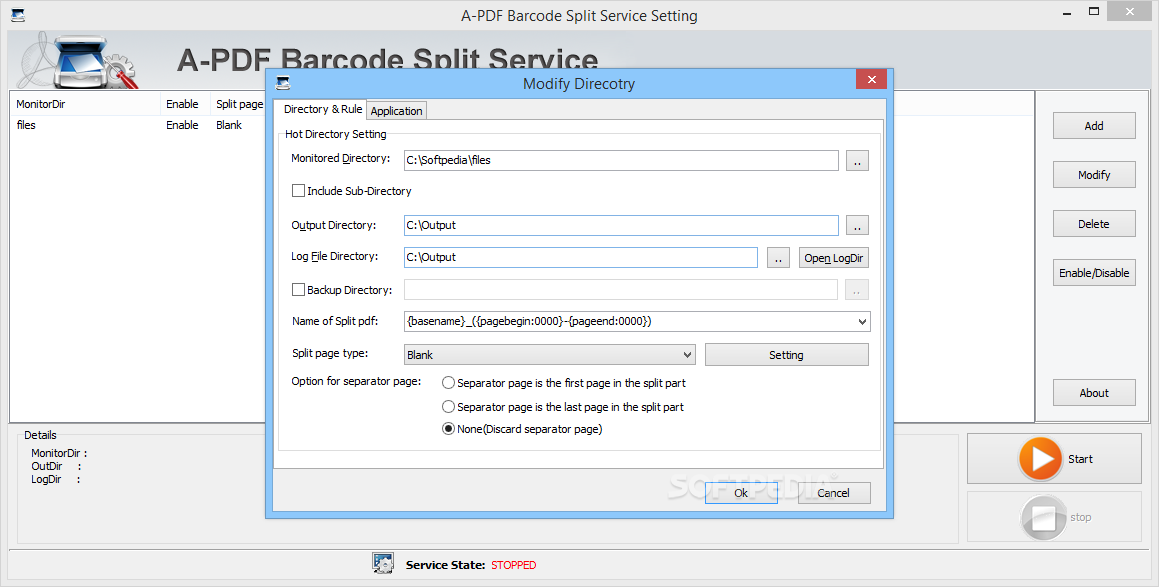
Task: Switch to the Application tab
Action: click(396, 111)
